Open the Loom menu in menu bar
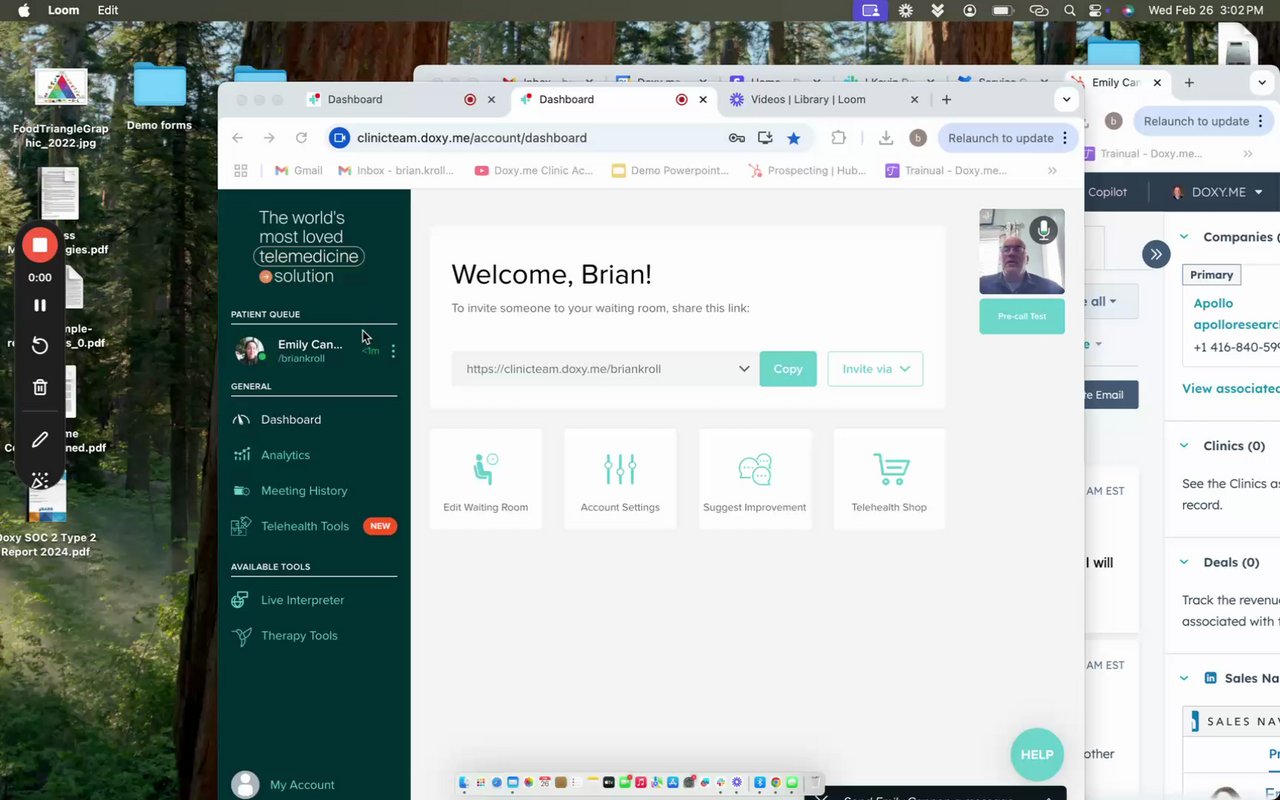1280x800 pixels. coord(63,10)
